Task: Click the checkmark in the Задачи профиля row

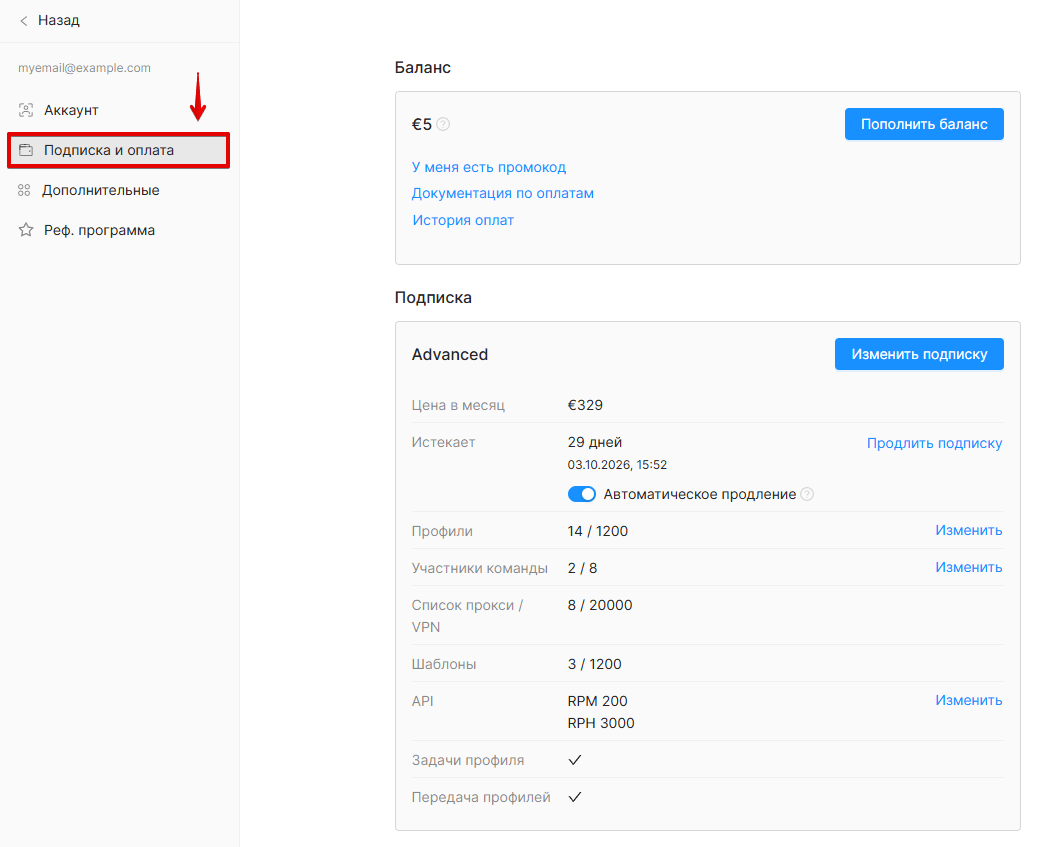Action: 575,760
